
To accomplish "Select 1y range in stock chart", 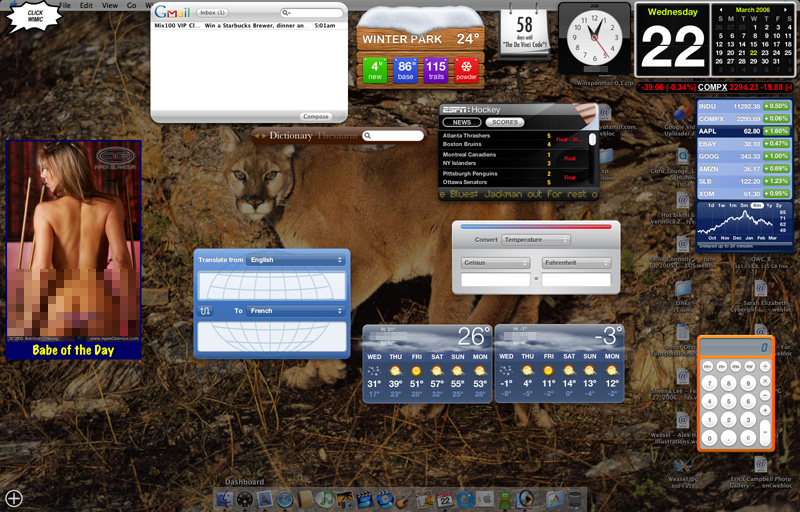I will pyautogui.click(x=769, y=206).
